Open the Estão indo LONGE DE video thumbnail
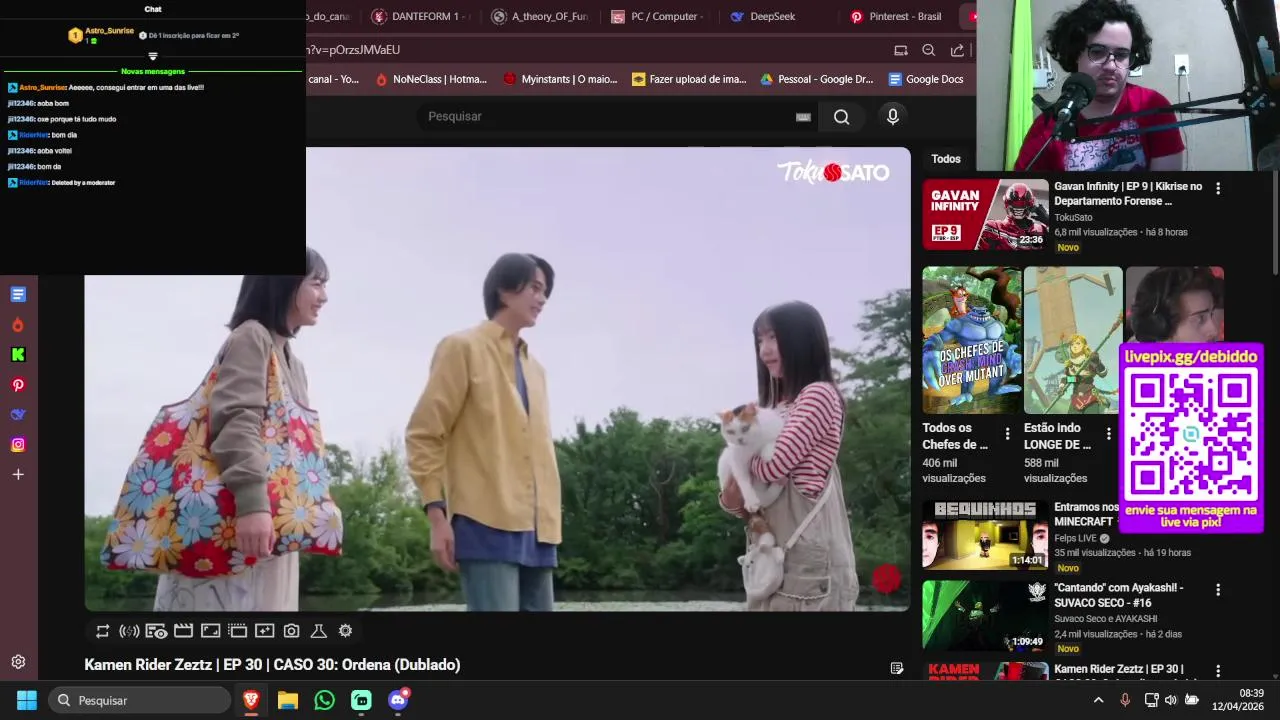The height and width of the screenshot is (720, 1280). click(x=1072, y=340)
